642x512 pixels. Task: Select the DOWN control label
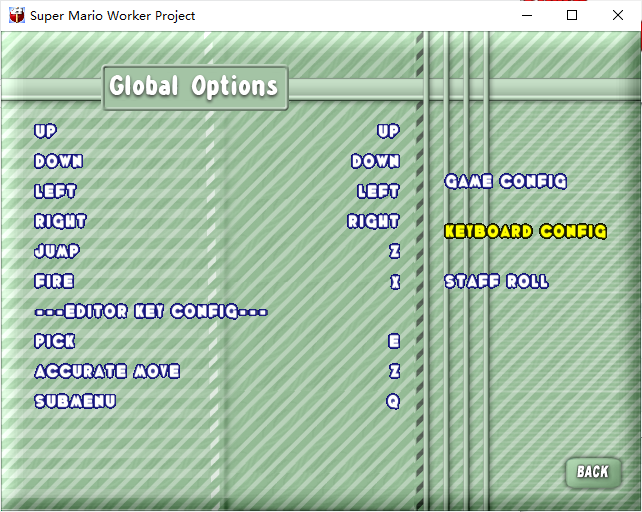pyautogui.click(x=59, y=161)
